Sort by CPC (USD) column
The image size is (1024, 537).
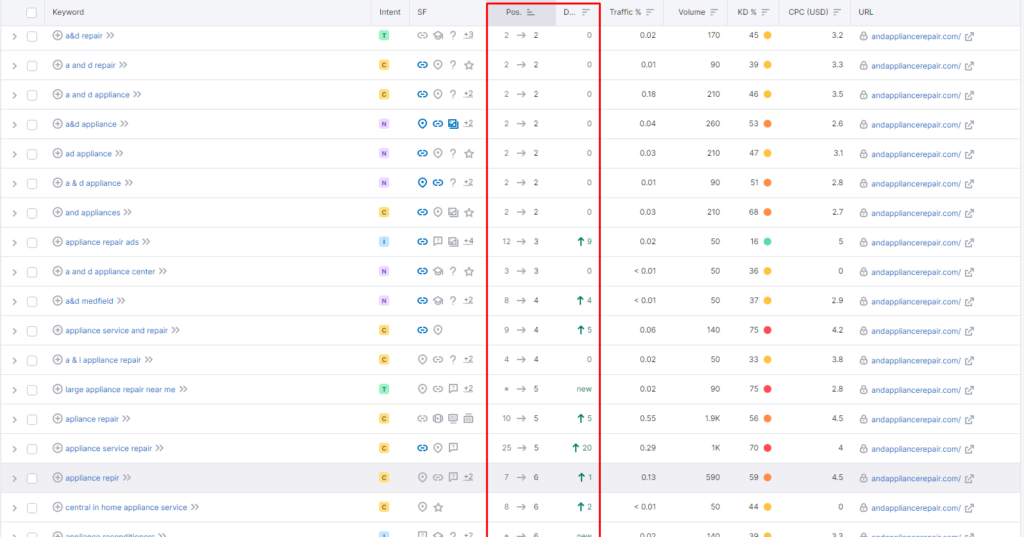click(837, 12)
